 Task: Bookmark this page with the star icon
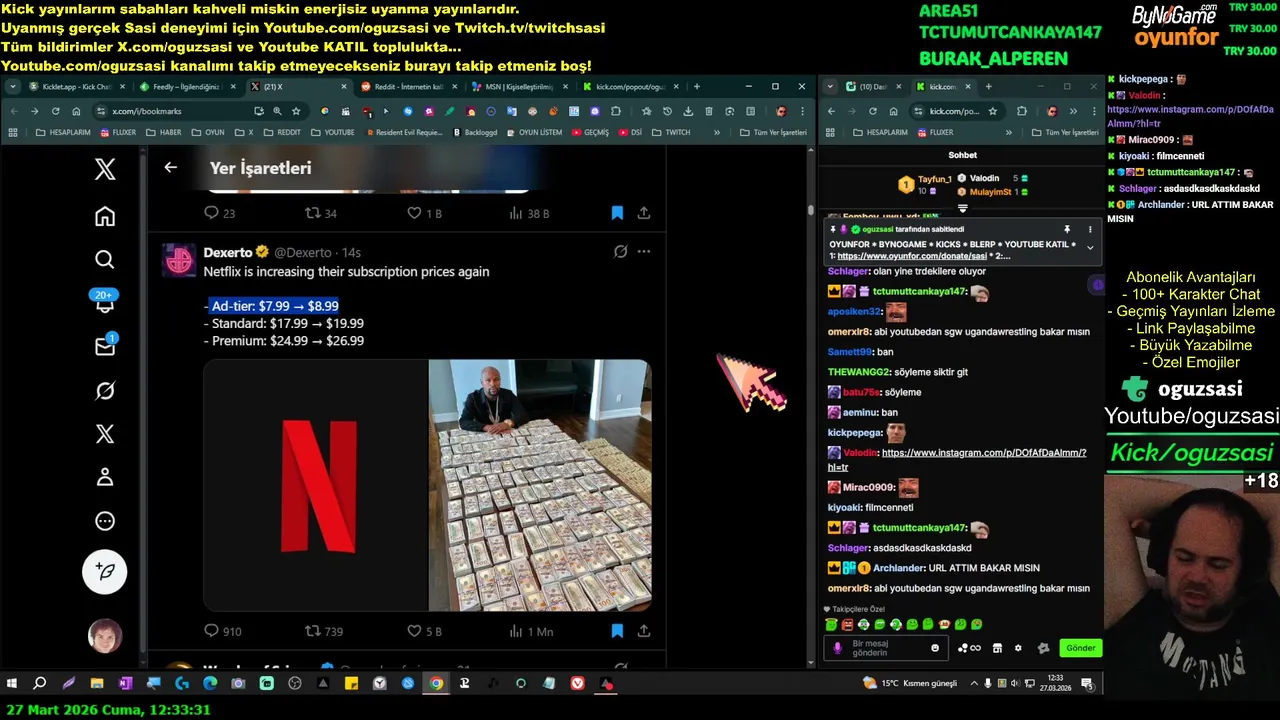pos(296,111)
